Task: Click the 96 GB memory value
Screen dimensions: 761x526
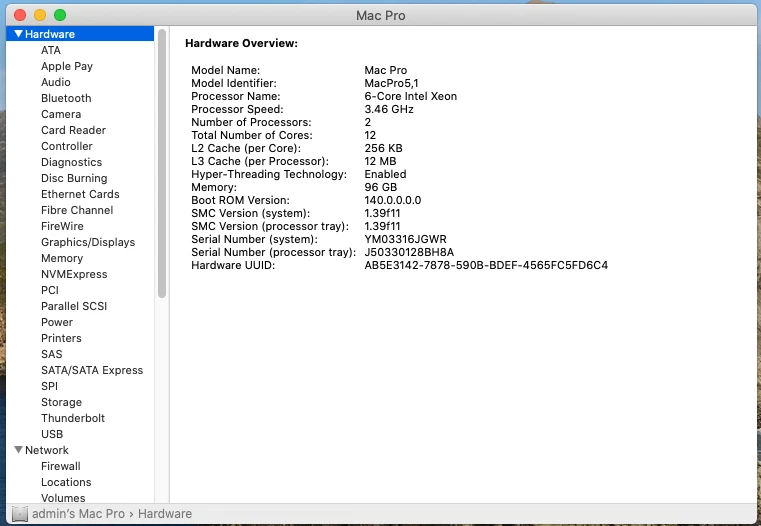Action: pos(380,187)
